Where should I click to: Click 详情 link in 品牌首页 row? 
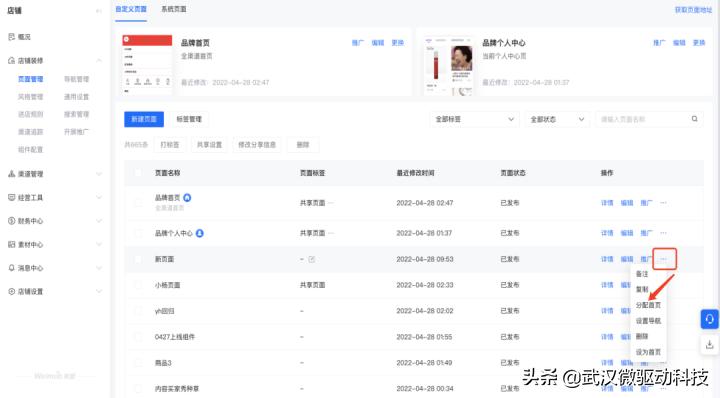[x=607, y=203]
